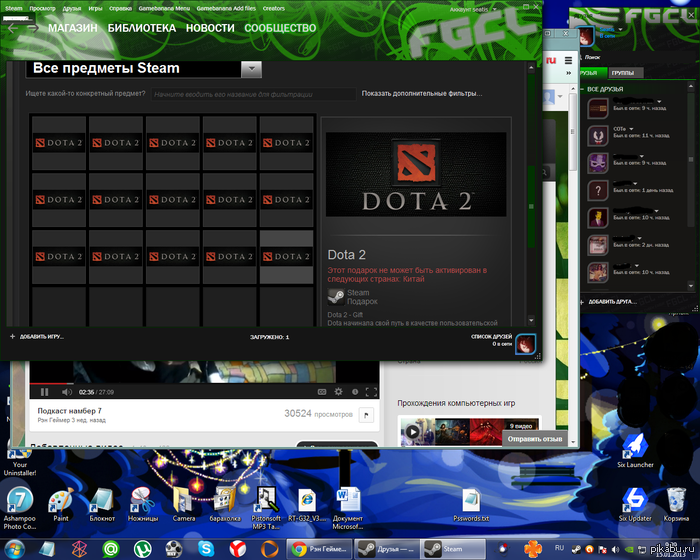Click the large Dota 2 preview image

pyautogui.click(x=416, y=174)
